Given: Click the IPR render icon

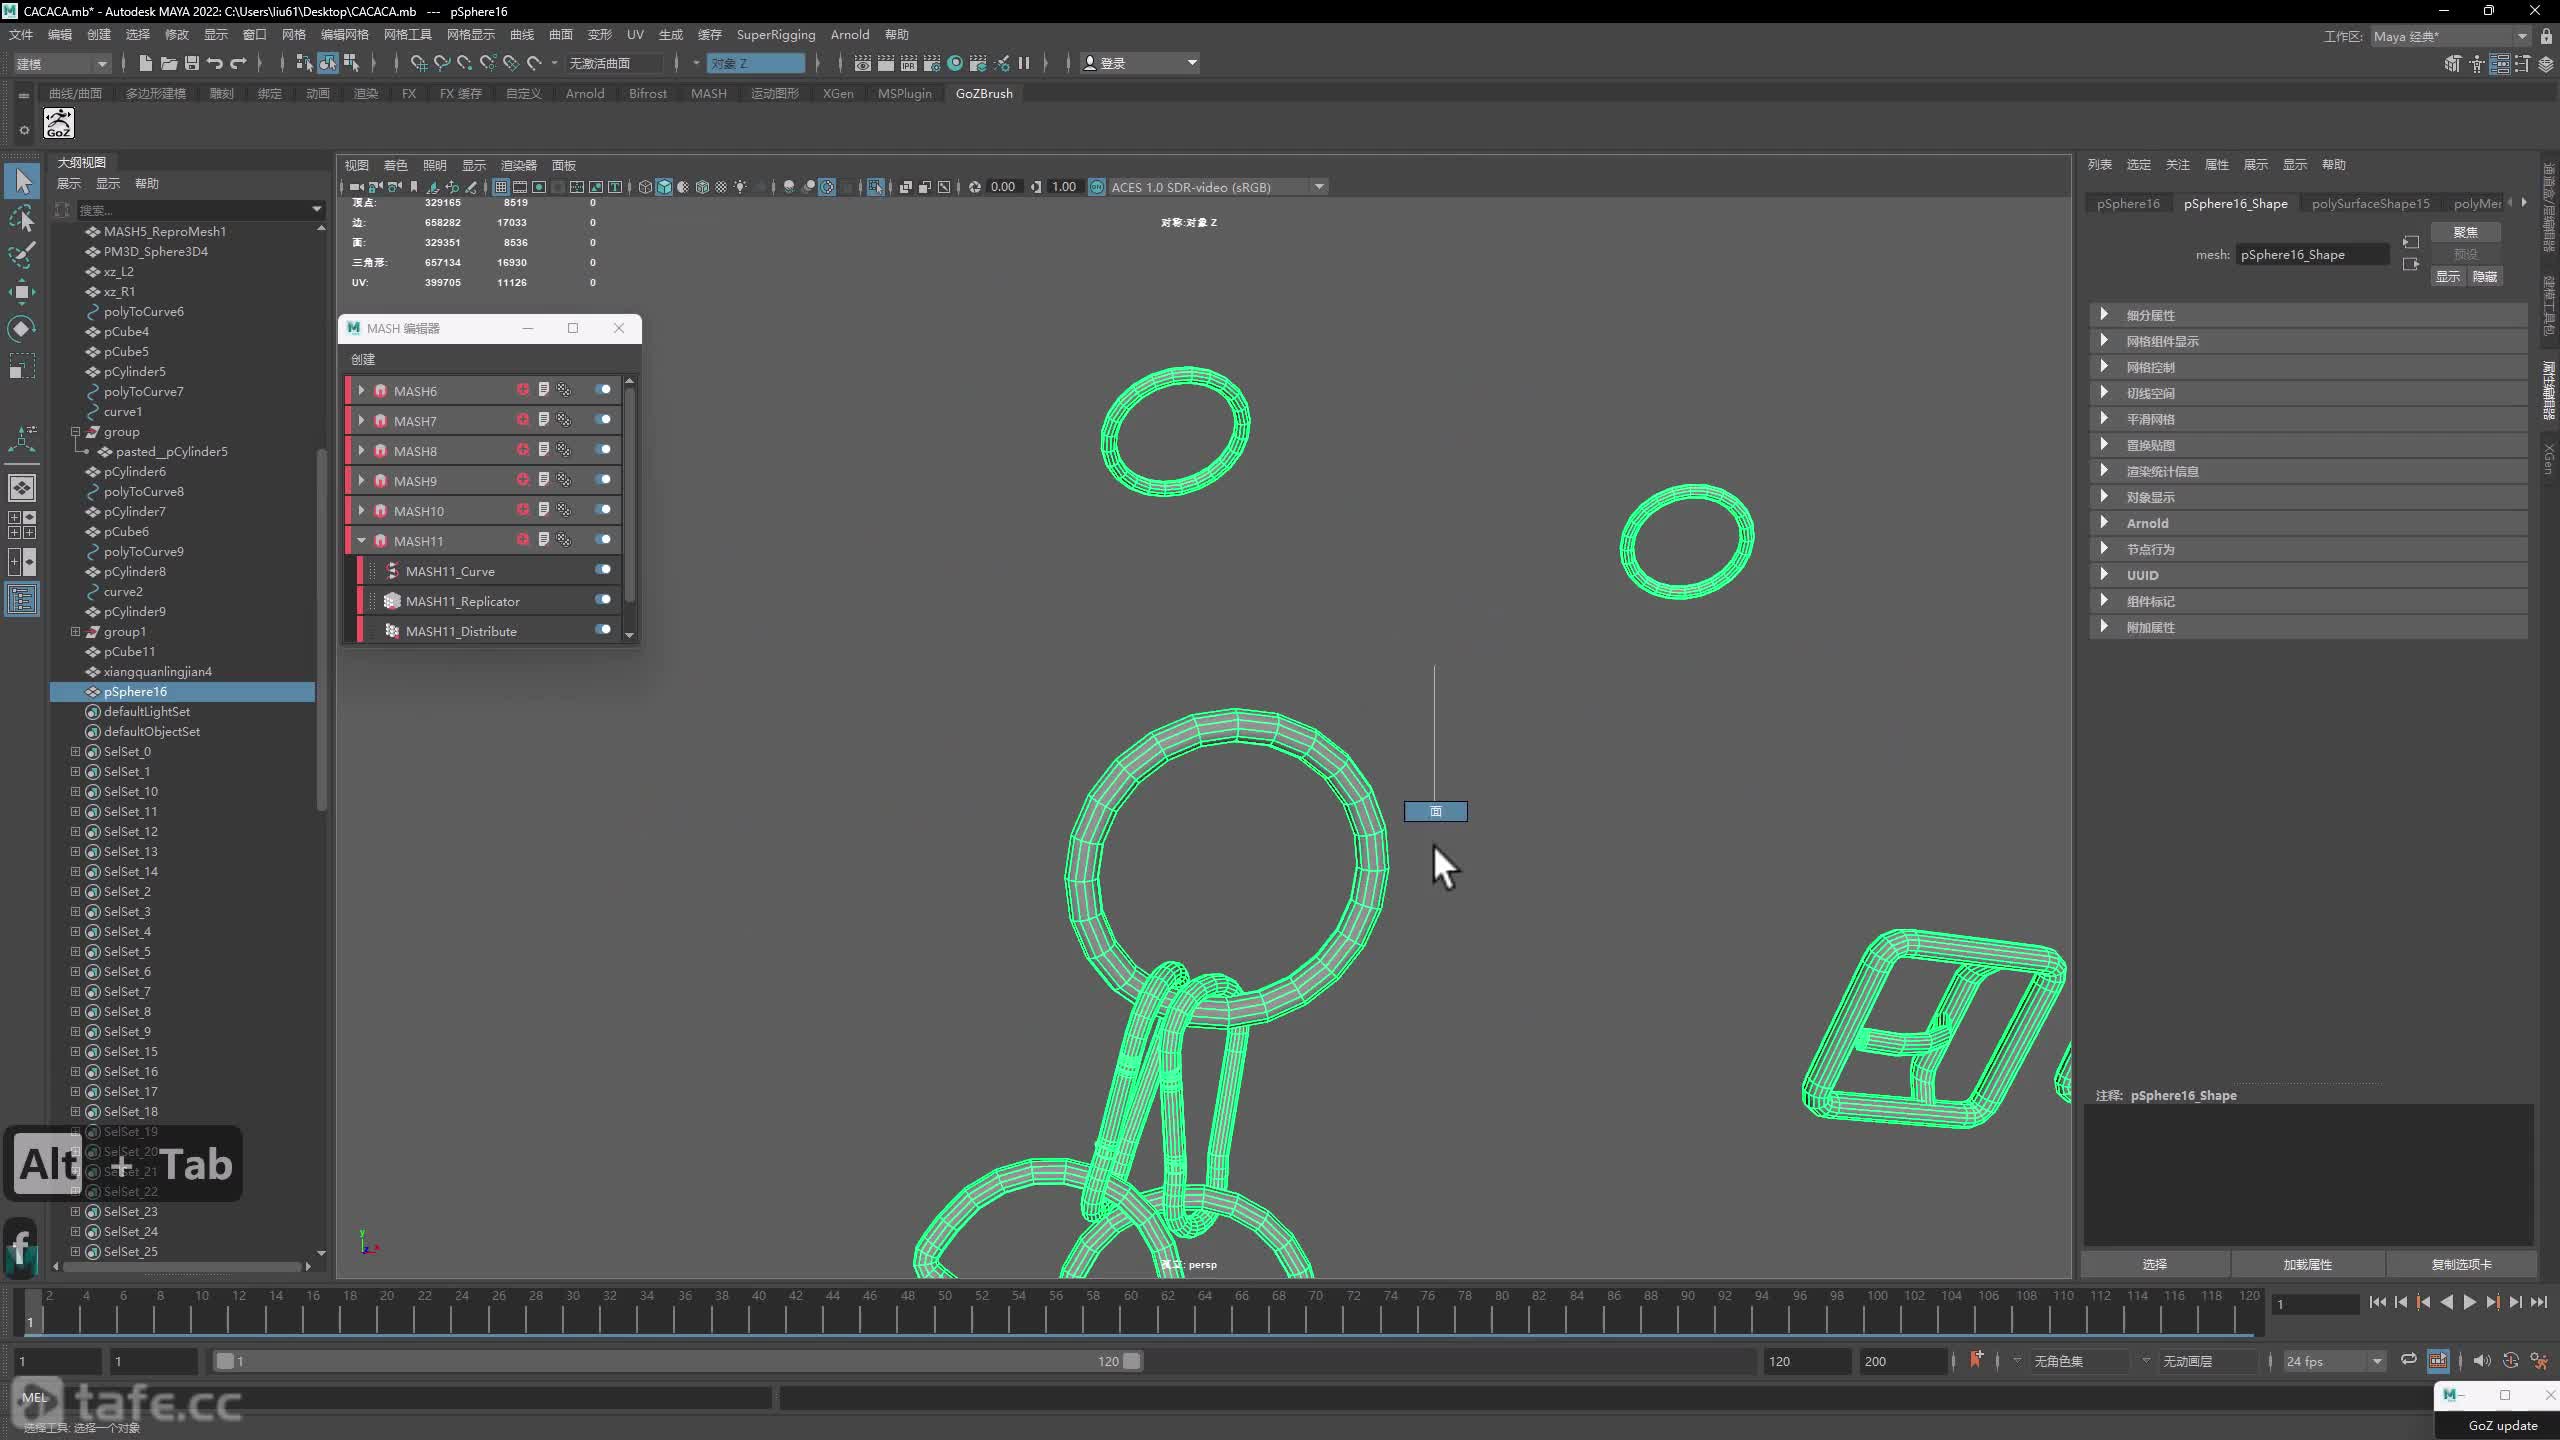Looking at the screenshot, I should [908, 63].
